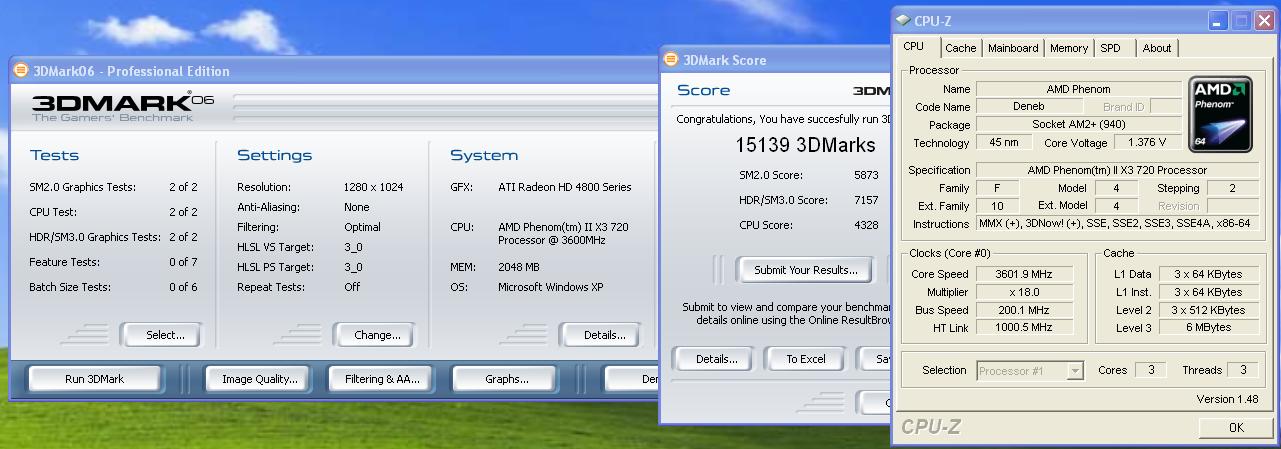The image size is (1281, 449).
Task: Click the Batch Size Tests count 0 of 6
Action: click(183, 287)
